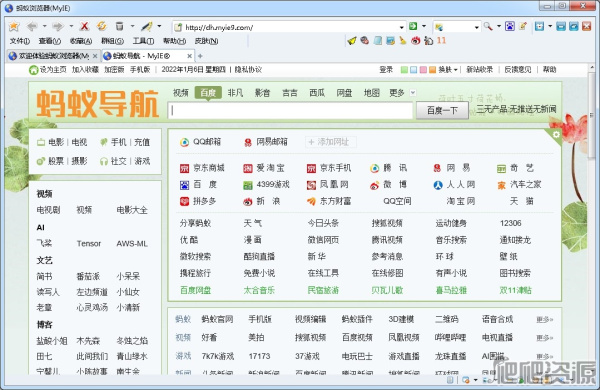Screen dimensions: 600x390
Task: Click the notepad with pencil icon
Action: click(x=523, y=26)
